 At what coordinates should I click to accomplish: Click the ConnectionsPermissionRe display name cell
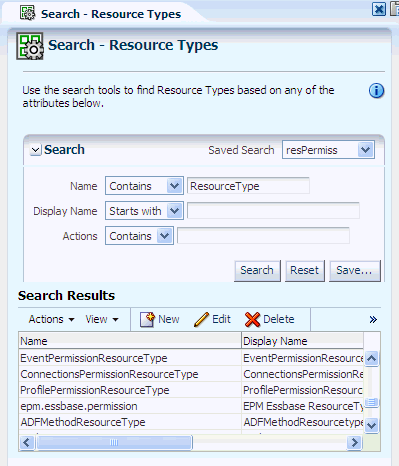pyautogui.click(x=303, y=374)
